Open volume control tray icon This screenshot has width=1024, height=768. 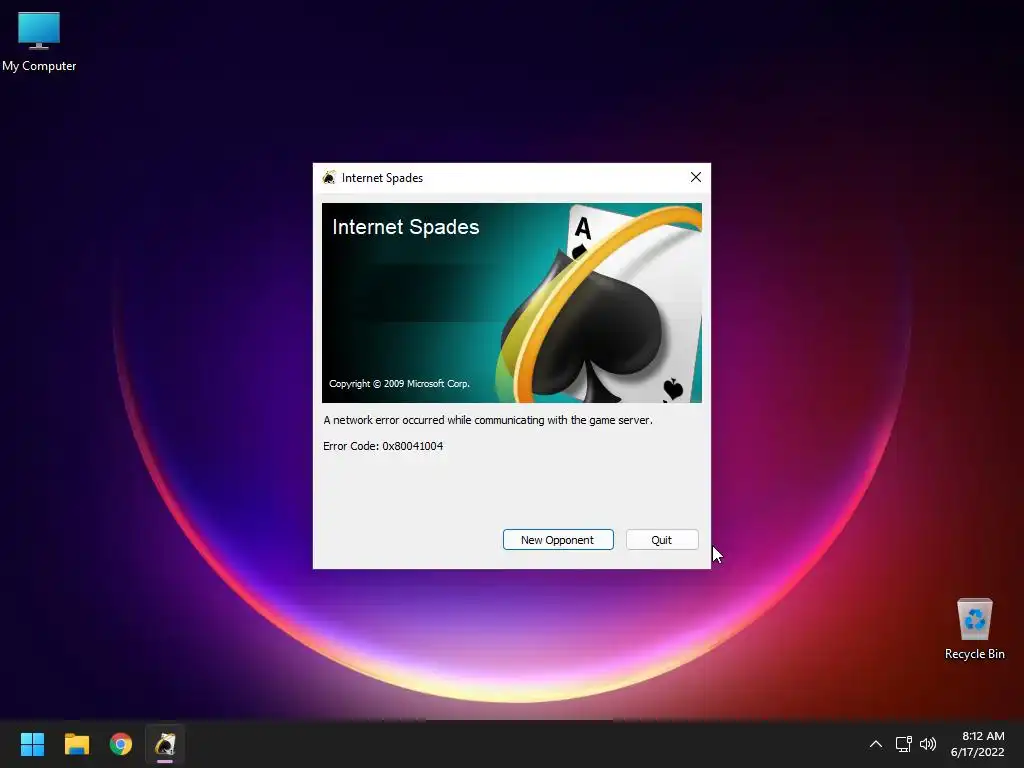[x=928, y=744]
